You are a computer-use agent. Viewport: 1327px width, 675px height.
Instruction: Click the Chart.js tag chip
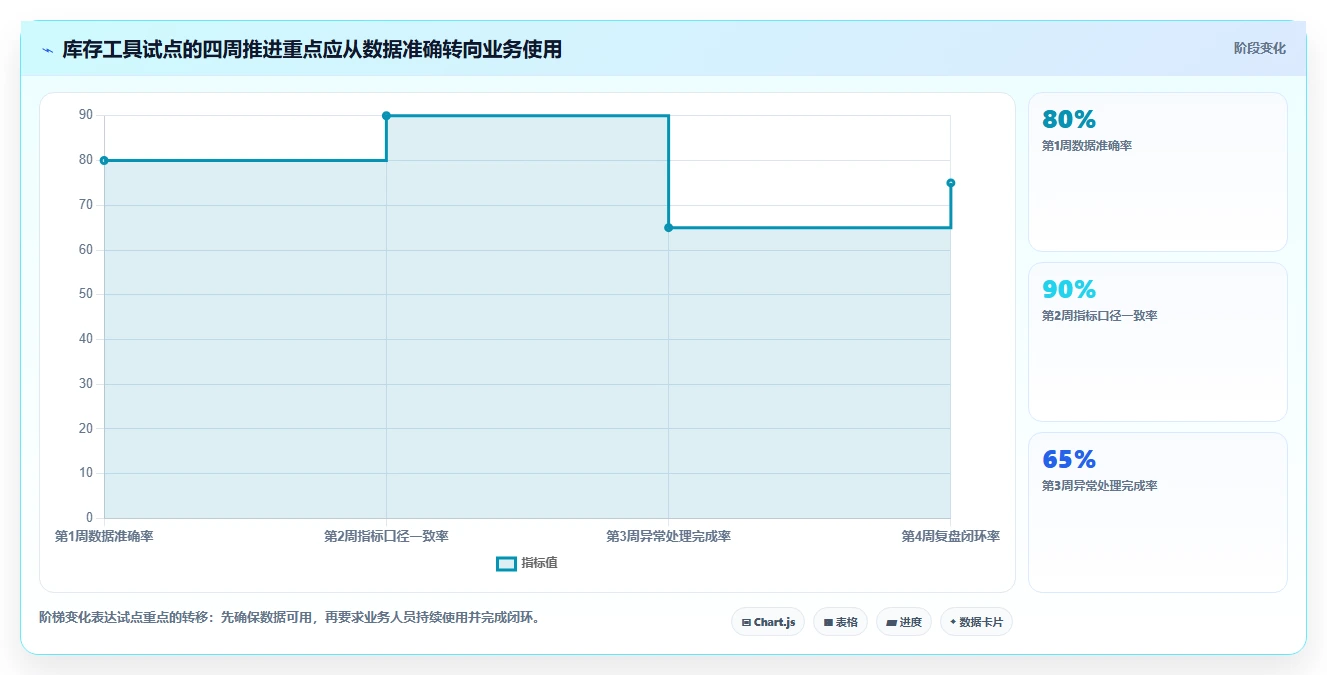[x=768, y=622]
